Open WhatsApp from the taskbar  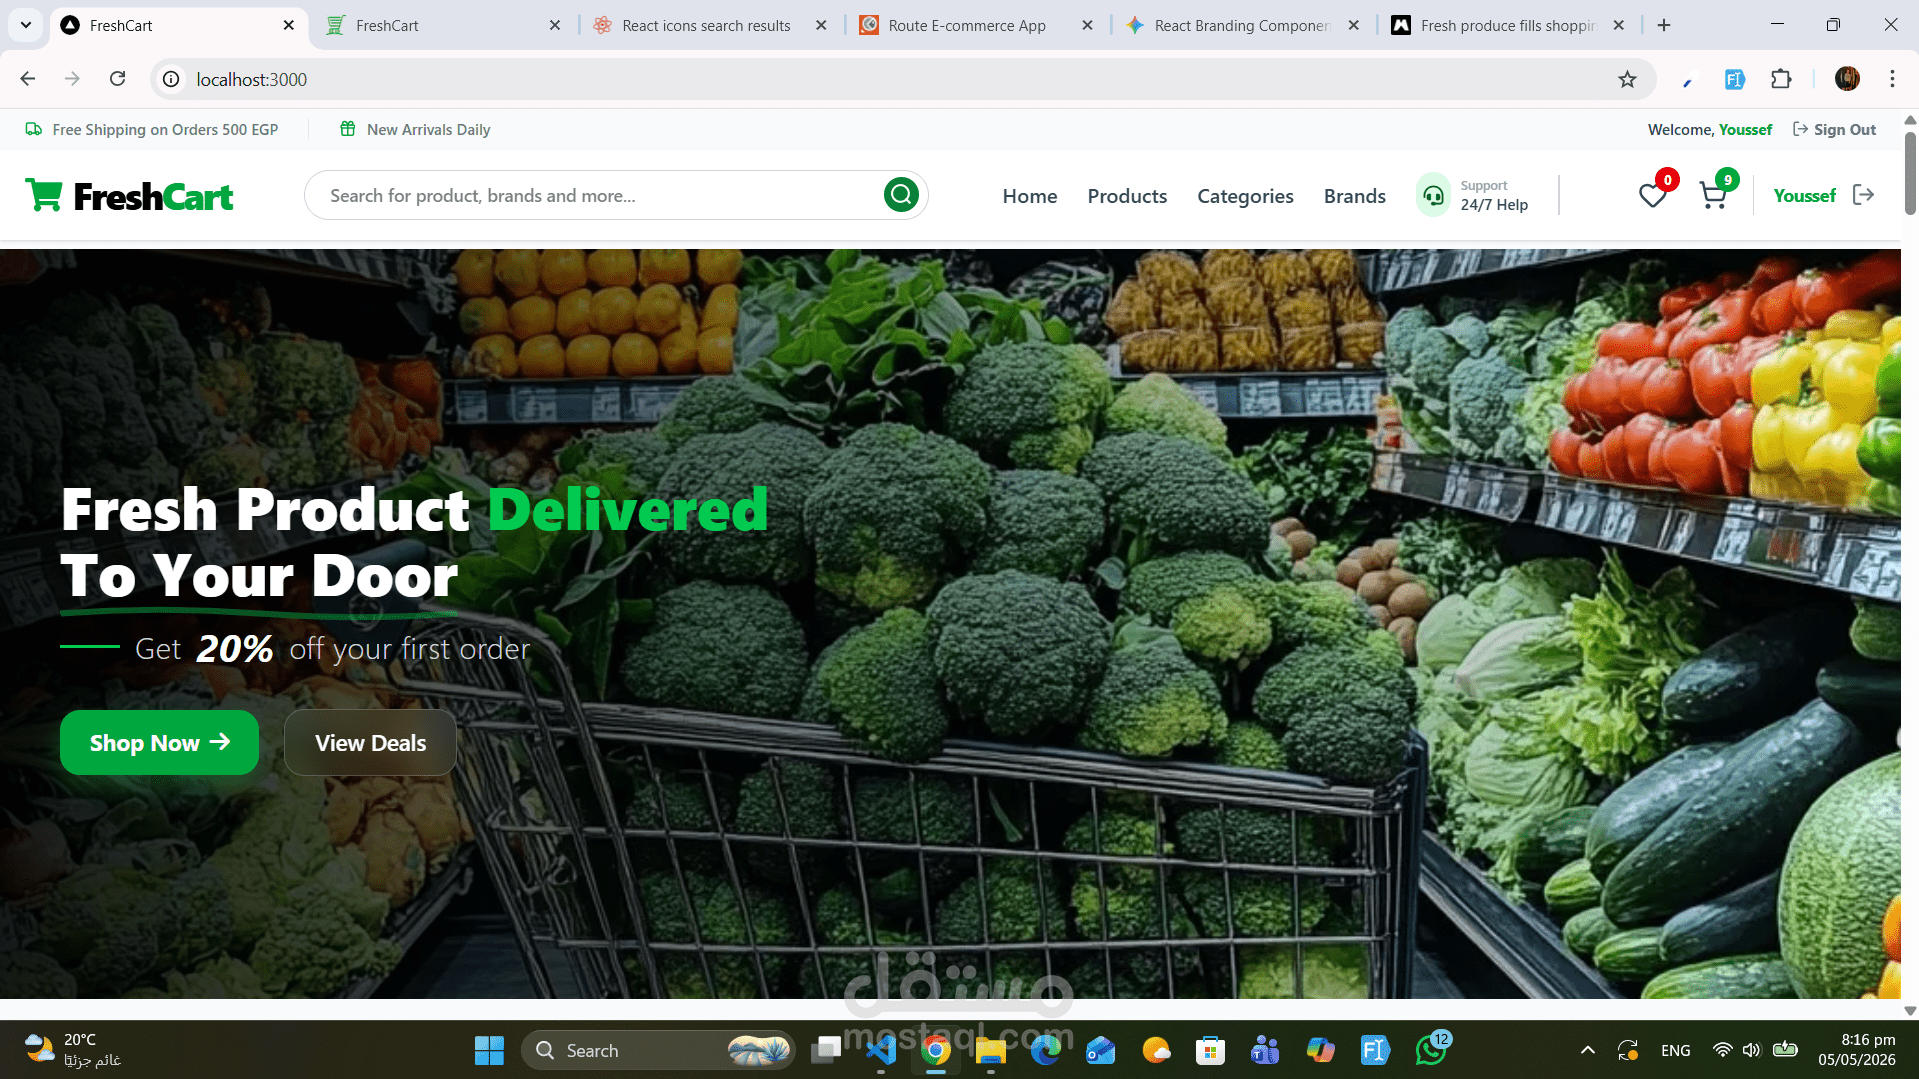click(1431, 1050)
